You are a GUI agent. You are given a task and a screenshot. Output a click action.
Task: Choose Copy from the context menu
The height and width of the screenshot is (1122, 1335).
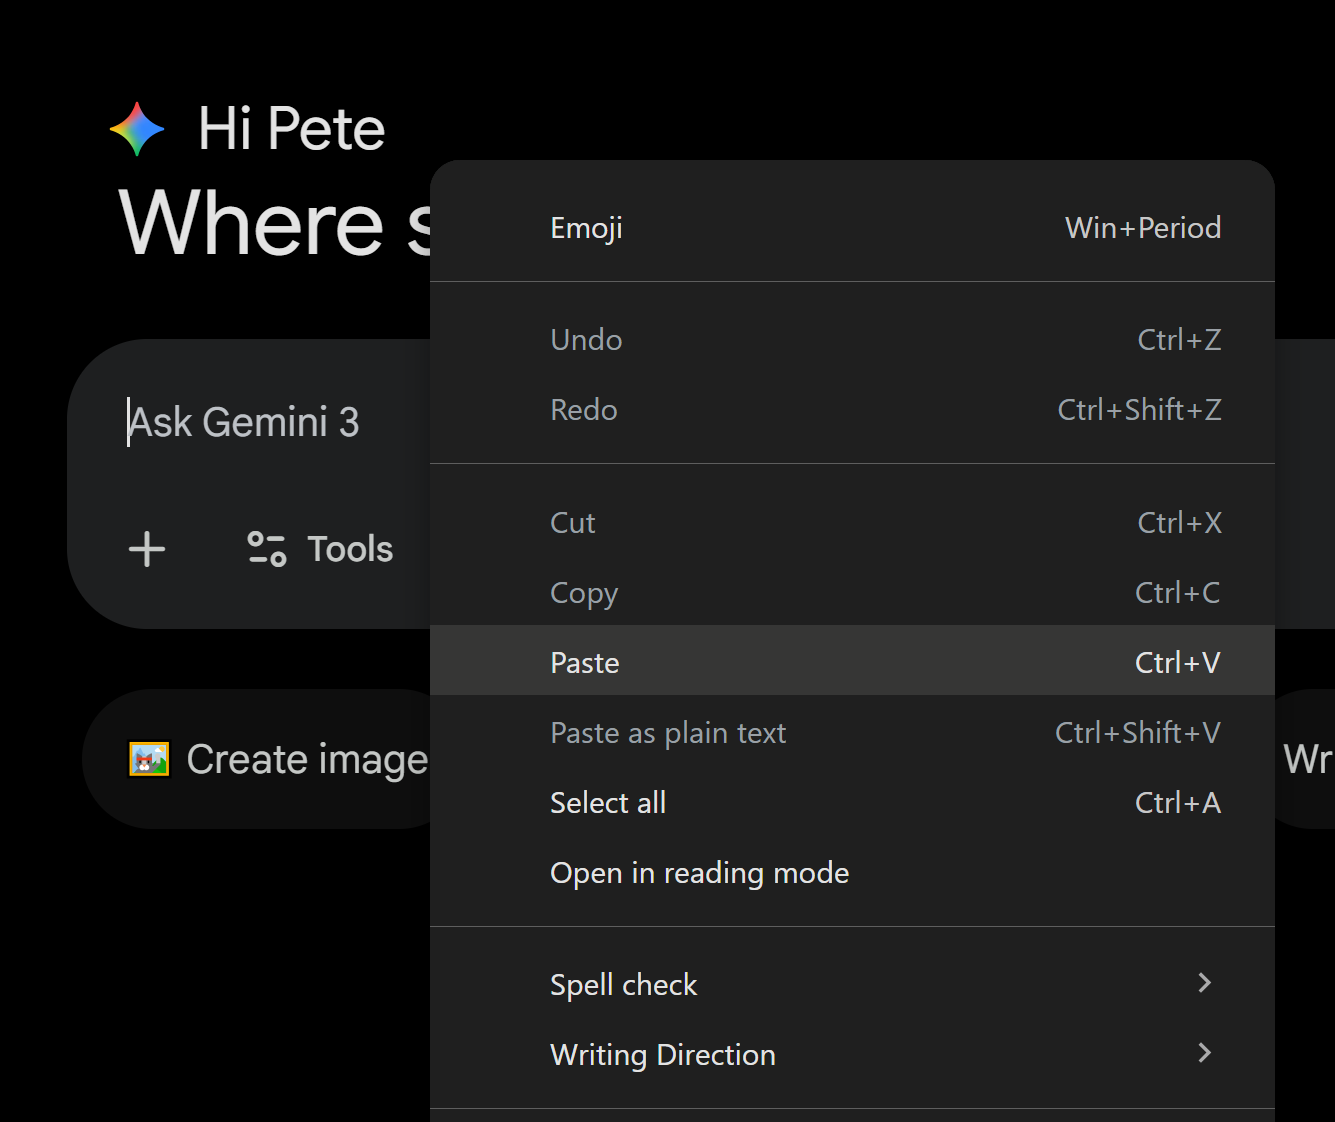coord(584,593)
